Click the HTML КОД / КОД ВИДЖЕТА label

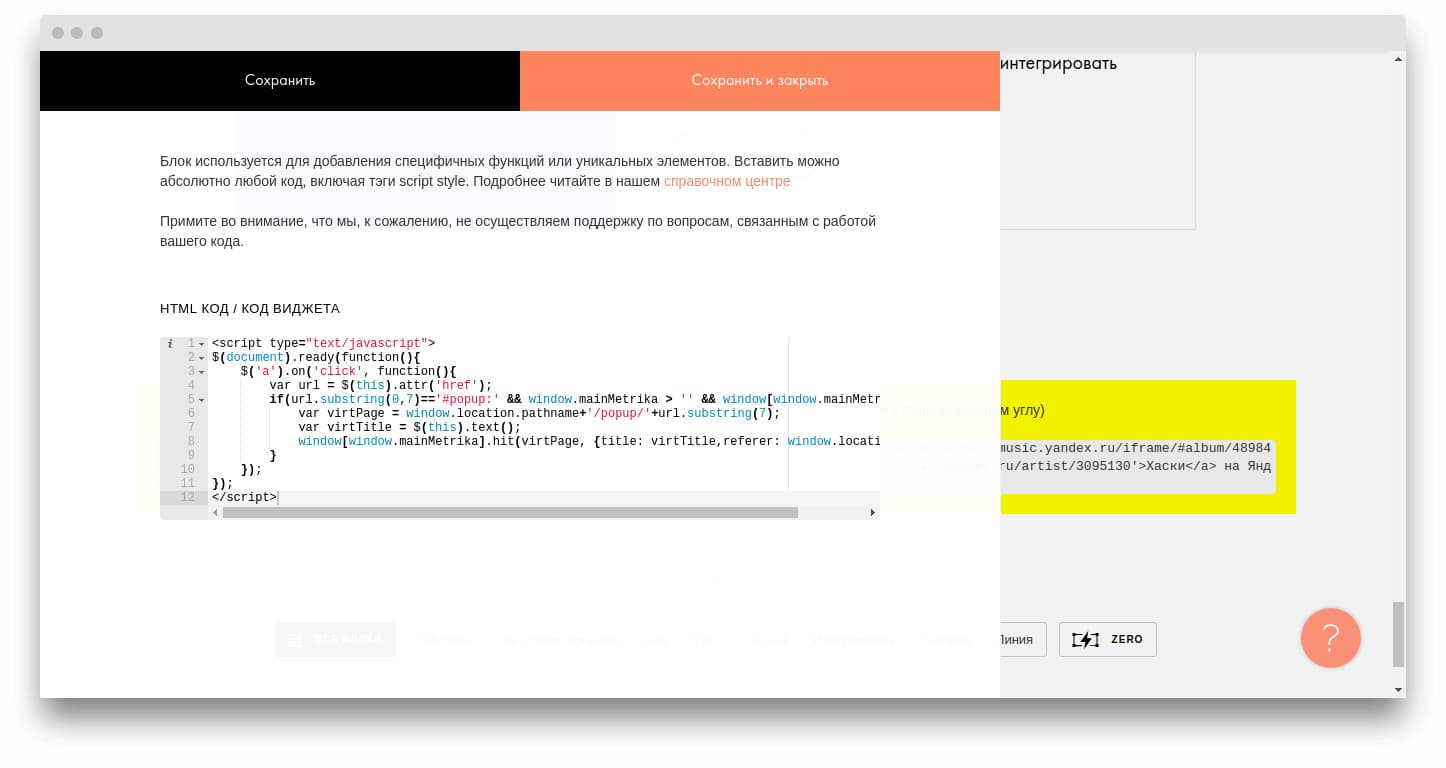tap(250, 308)
